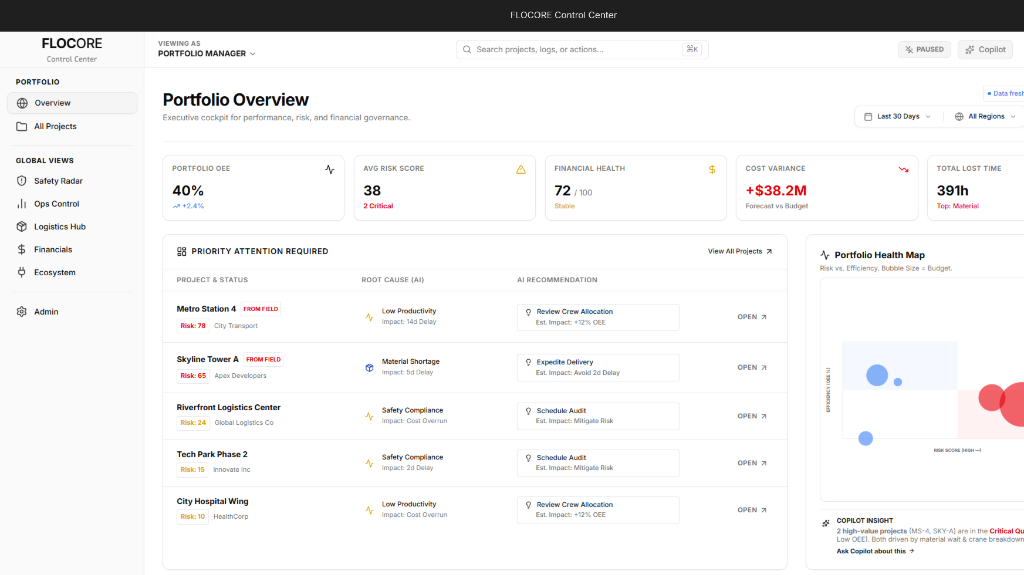Open Safety Radar menu item

point(72,181)
